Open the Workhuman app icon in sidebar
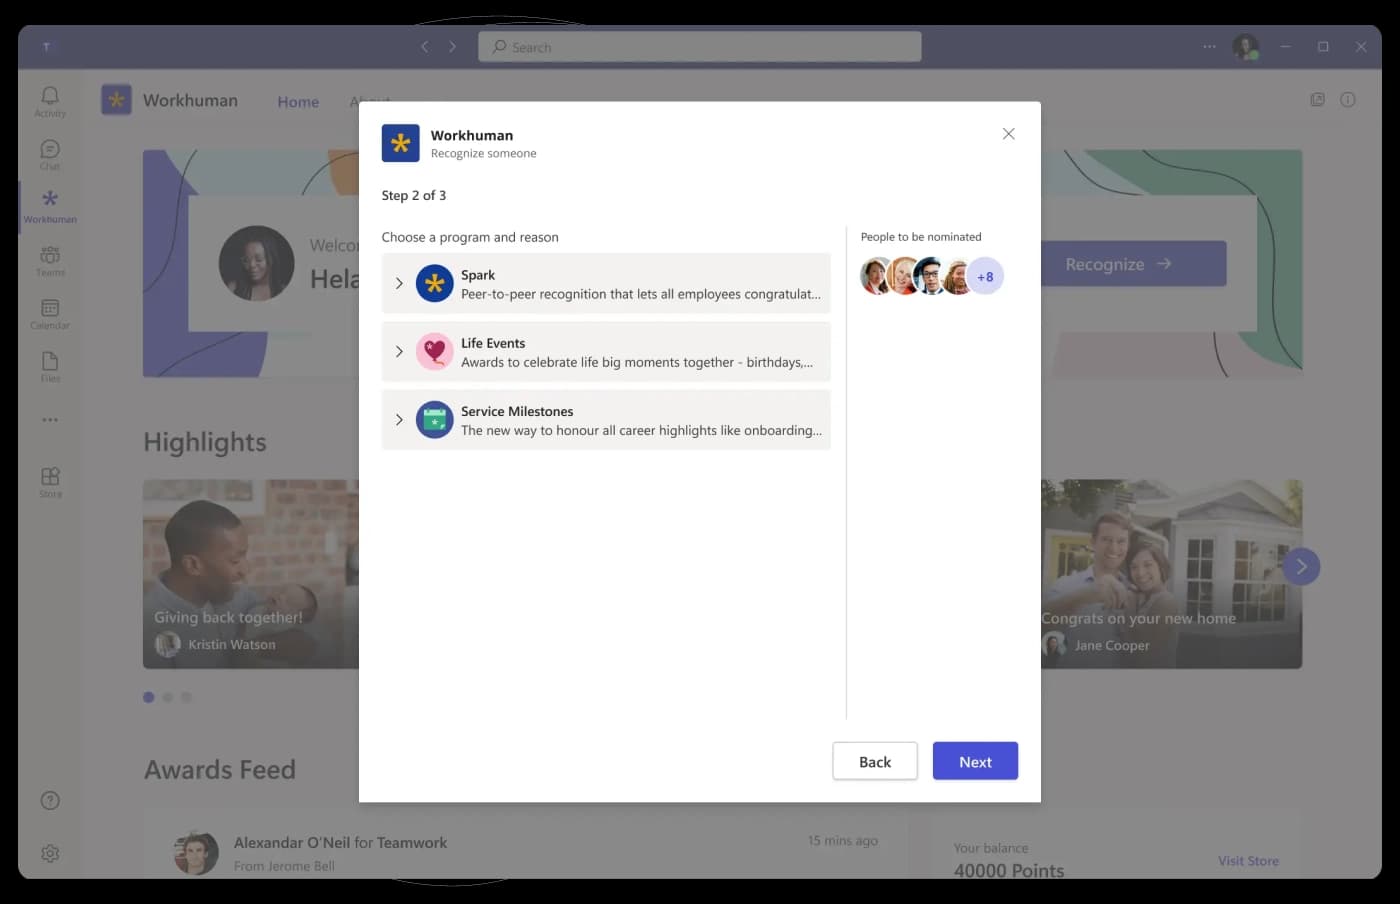This screenshot has width=1400, height=904. click(x=49, y=205)
